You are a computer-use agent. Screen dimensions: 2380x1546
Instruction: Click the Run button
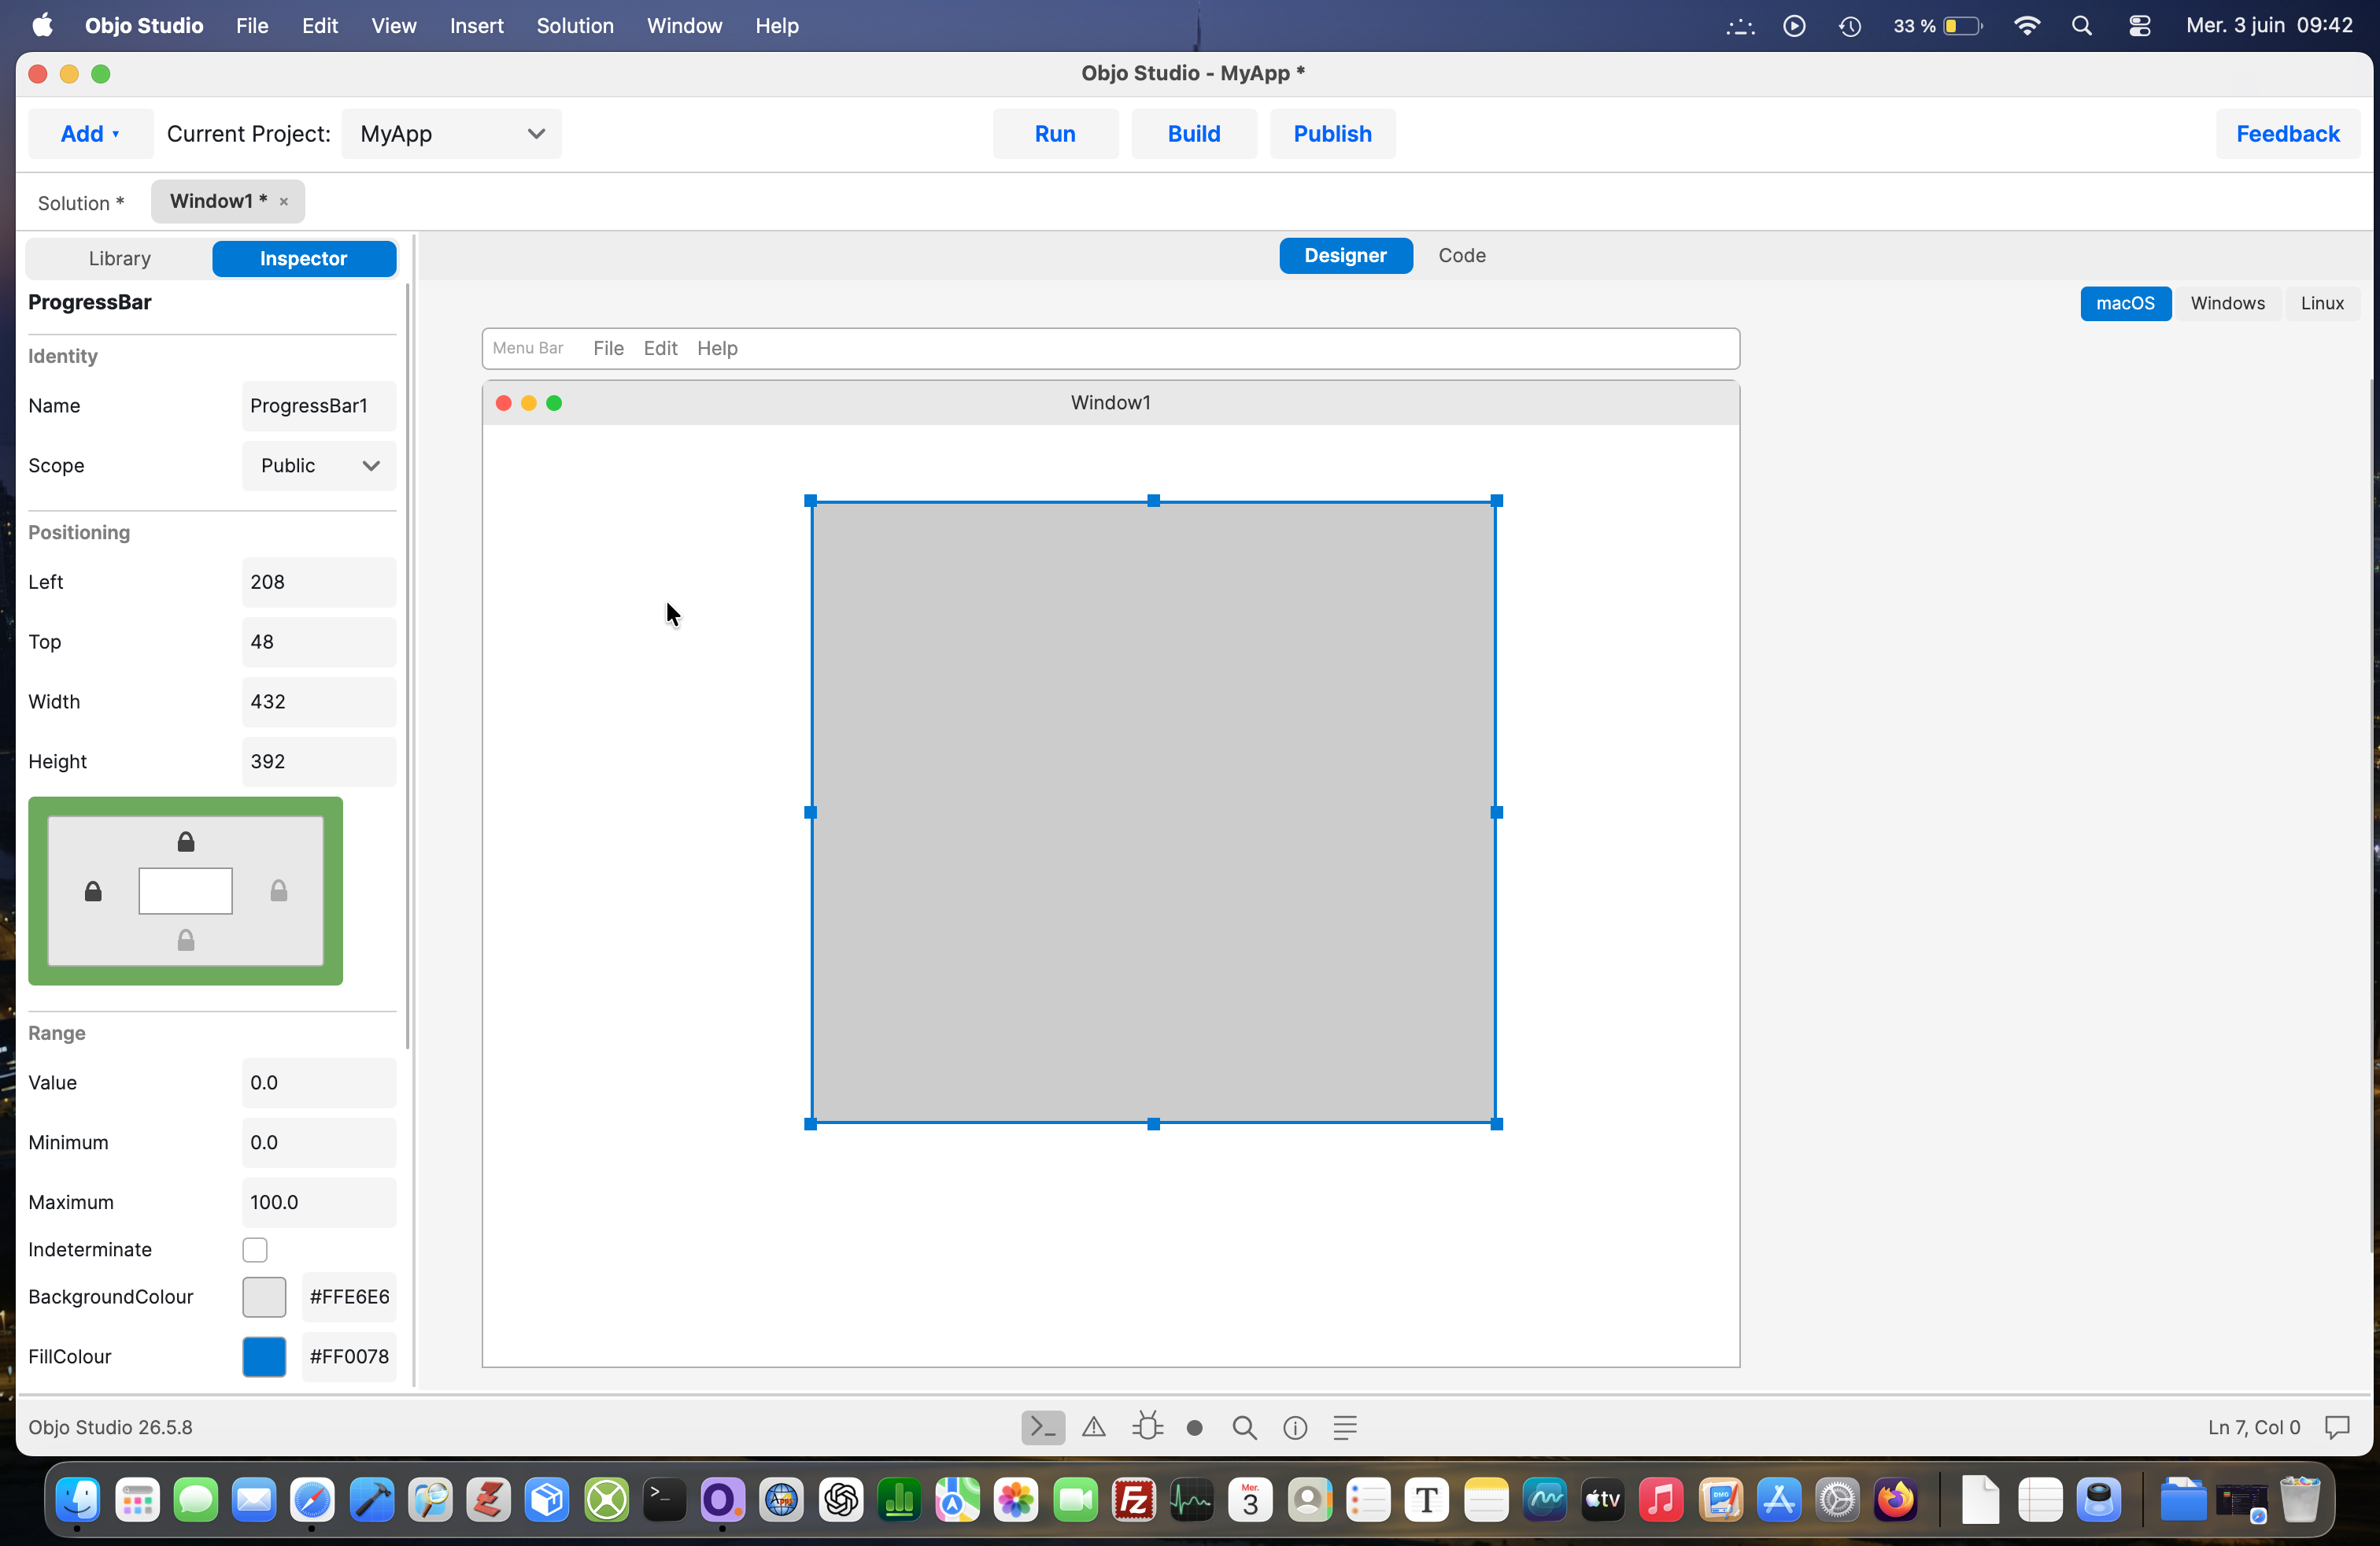click(1055, 134)
